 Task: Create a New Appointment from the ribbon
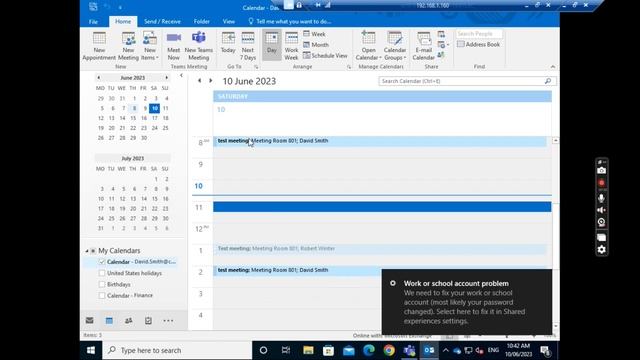[99, 46]
